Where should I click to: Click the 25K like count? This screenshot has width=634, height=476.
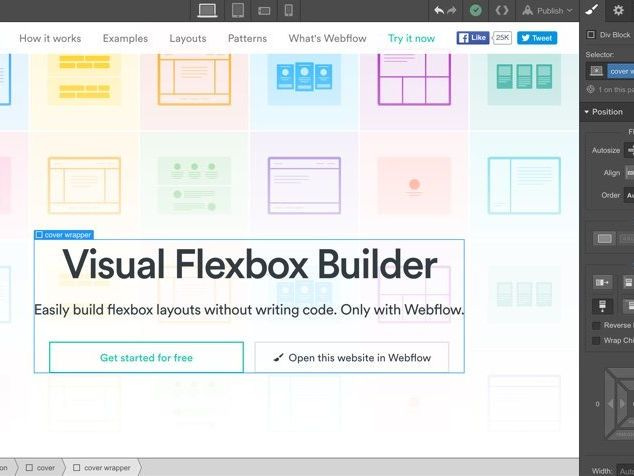coord(502,38)
